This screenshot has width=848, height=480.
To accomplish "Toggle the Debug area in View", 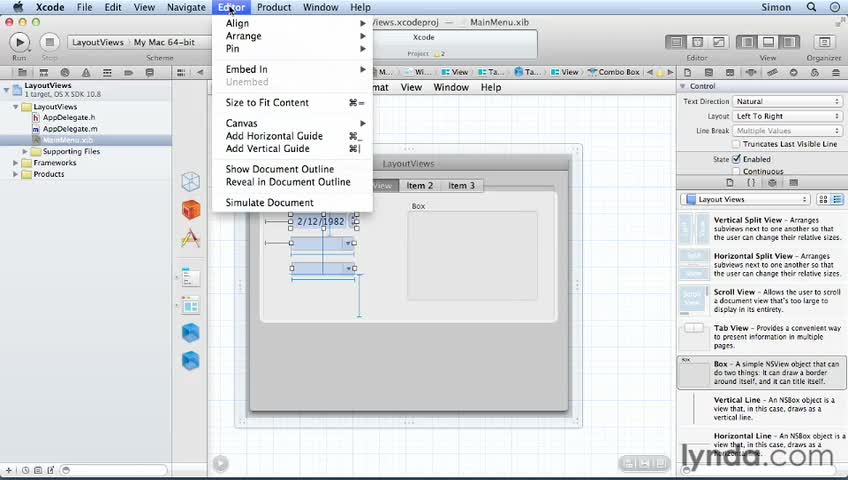I will (768, 42).
